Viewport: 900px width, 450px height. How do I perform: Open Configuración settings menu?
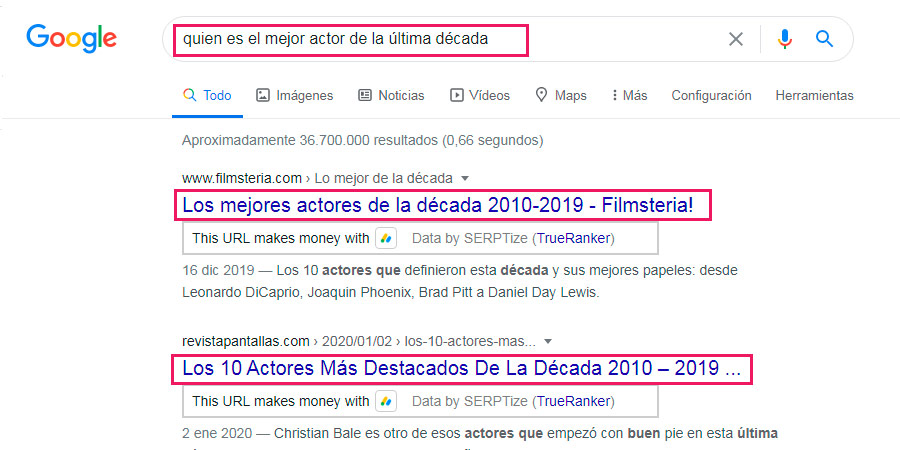click(711, 95)
